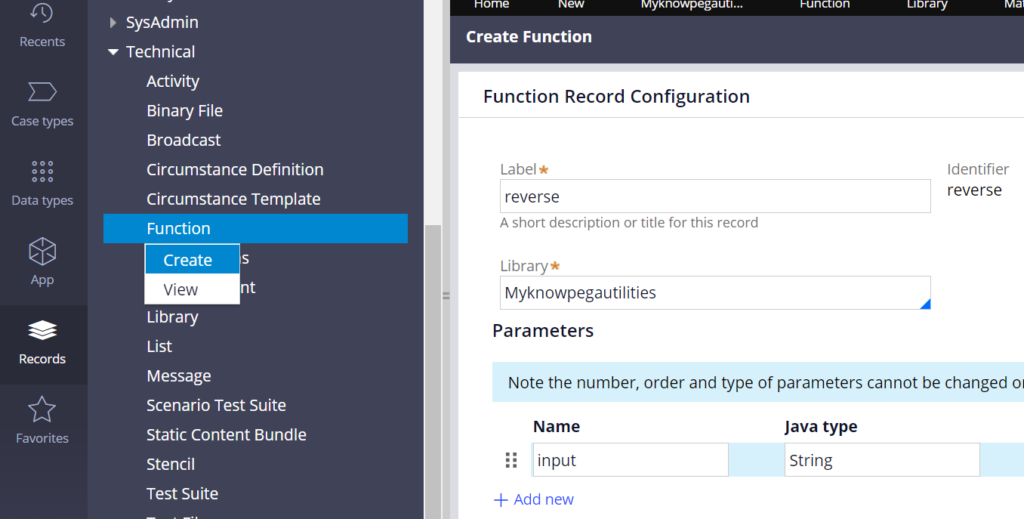Open the Recents panel icon
The width and height of the screenshot is (1024, 519).
point(42,12)
